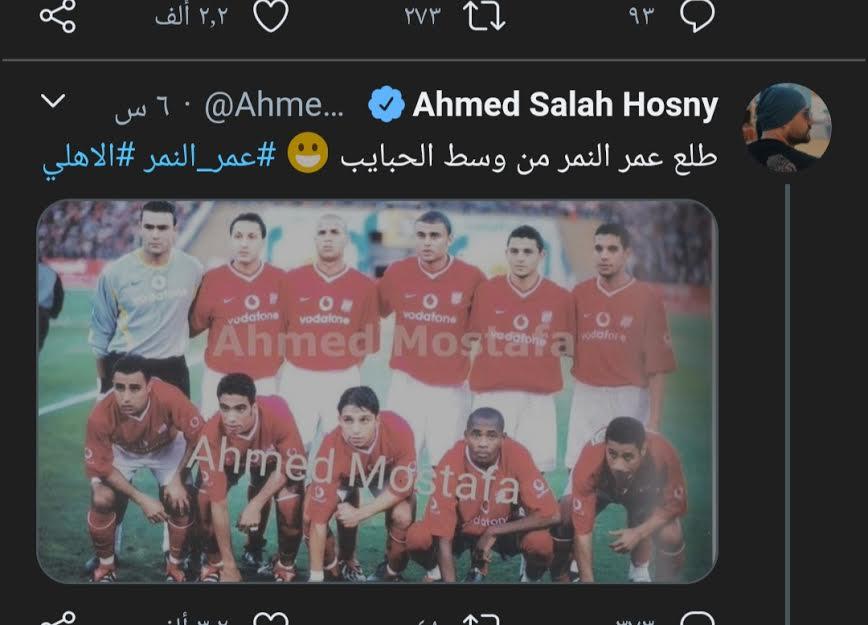Tap the share icon on the top tweet
868x625 pixels.
point(58,16)
